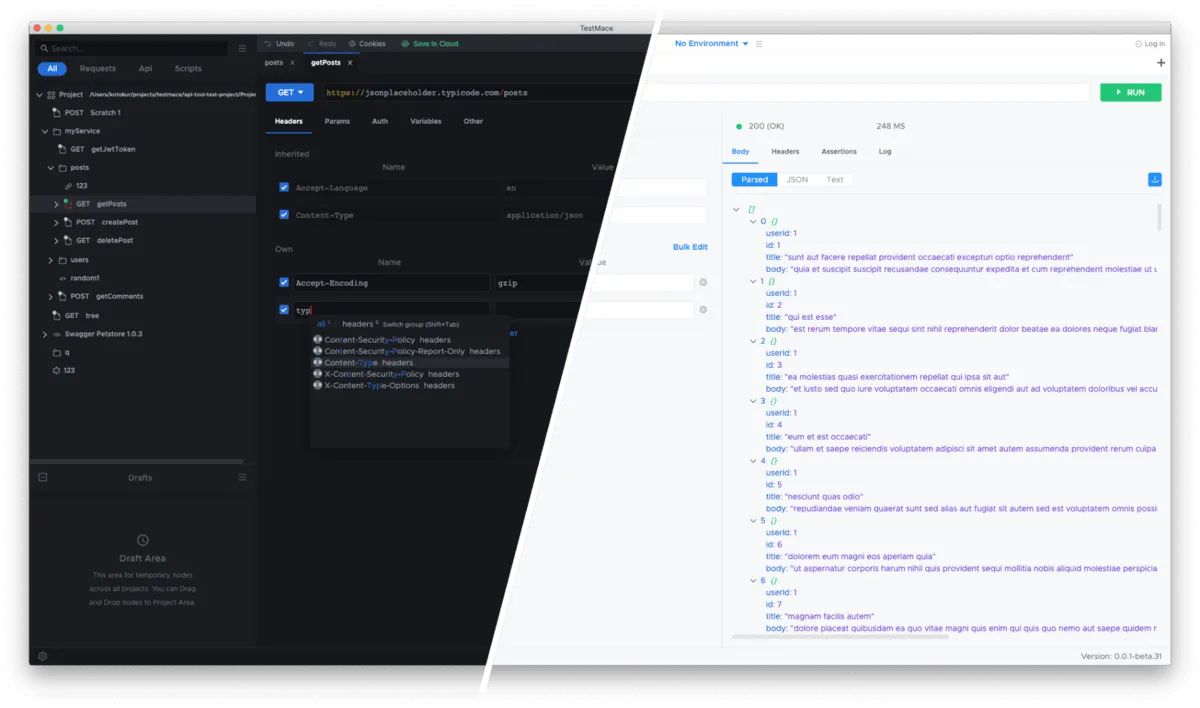Click the Drafts panel menu icon
Viewport: 1200px width, 708px height.
coord(243,477)
